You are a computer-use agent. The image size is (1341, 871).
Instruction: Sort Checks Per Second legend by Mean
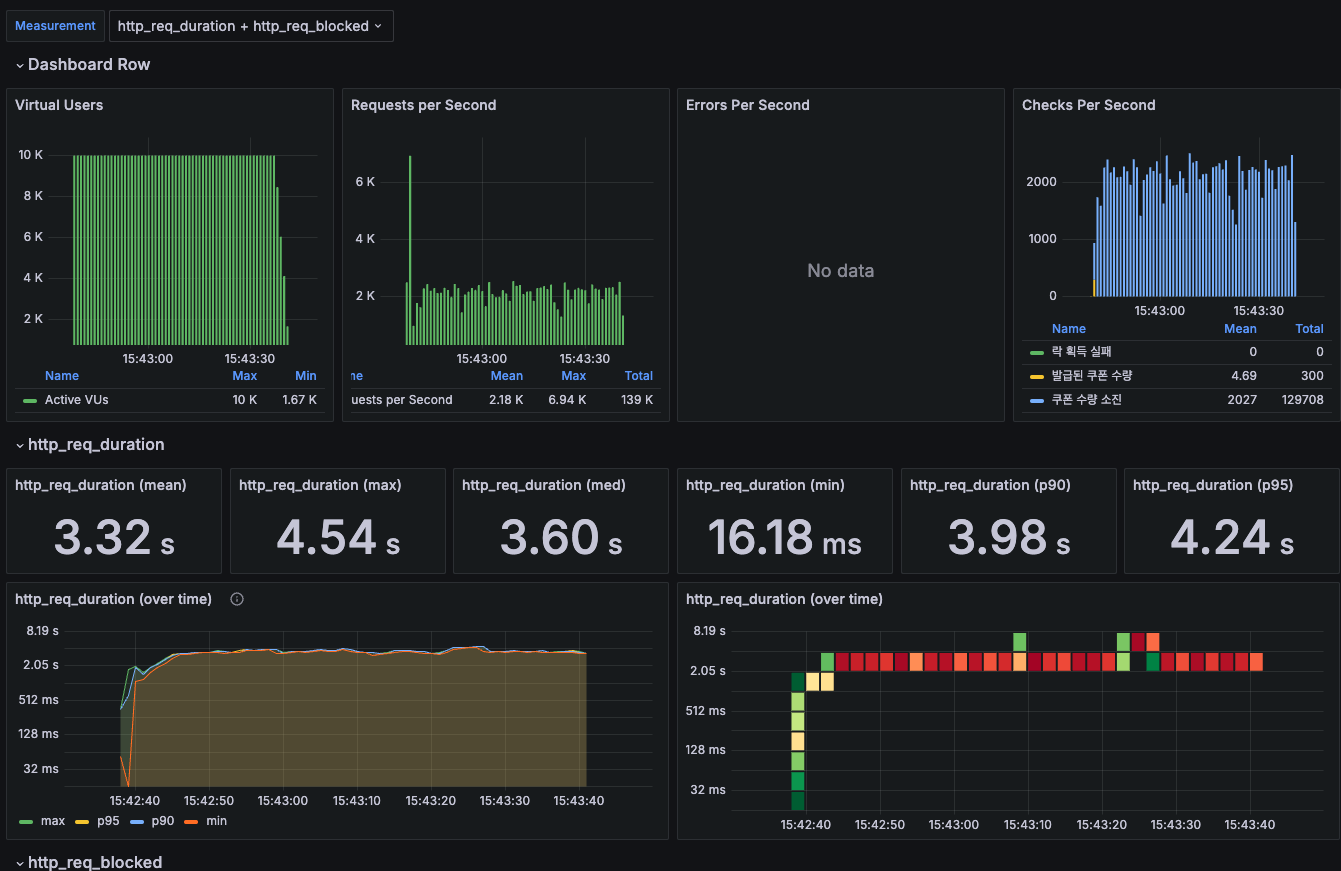click(x=1240, y=329)
